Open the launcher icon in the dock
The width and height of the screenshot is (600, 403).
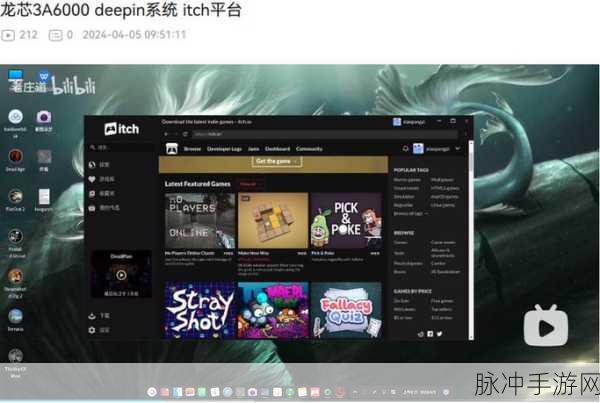click(x=152, y=392)
